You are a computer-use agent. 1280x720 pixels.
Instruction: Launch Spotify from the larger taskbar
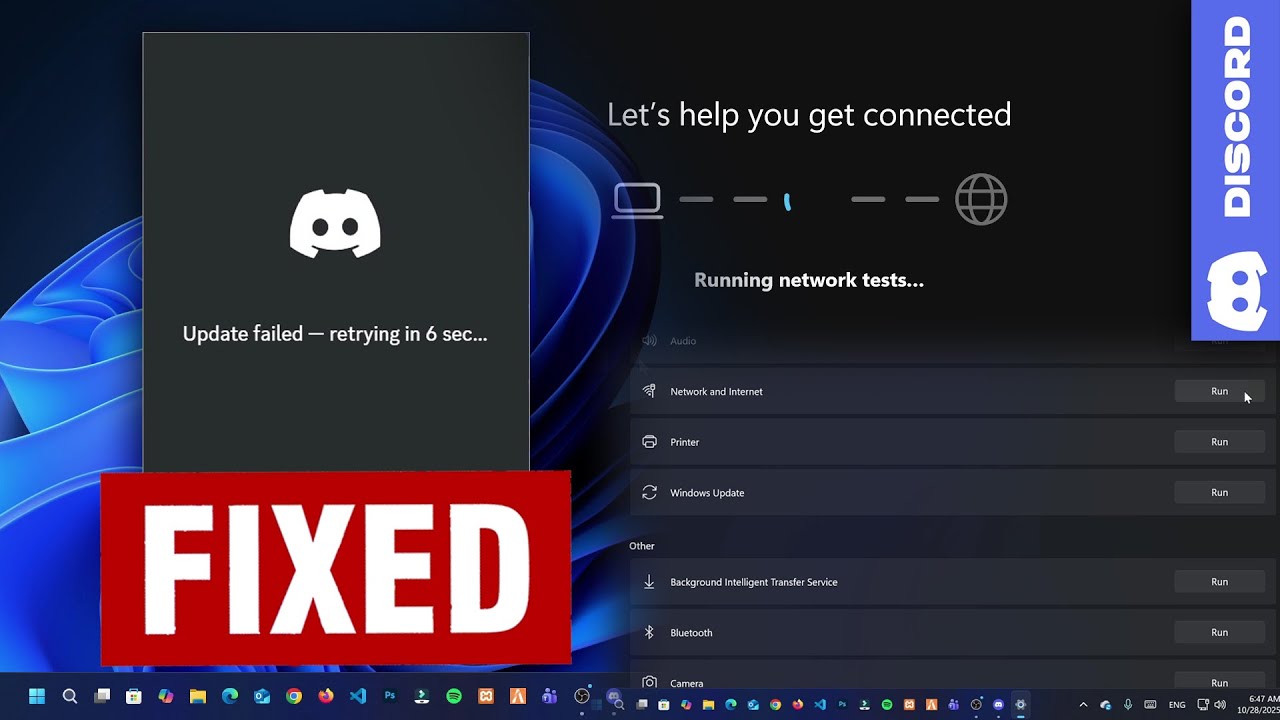[454, 696]
